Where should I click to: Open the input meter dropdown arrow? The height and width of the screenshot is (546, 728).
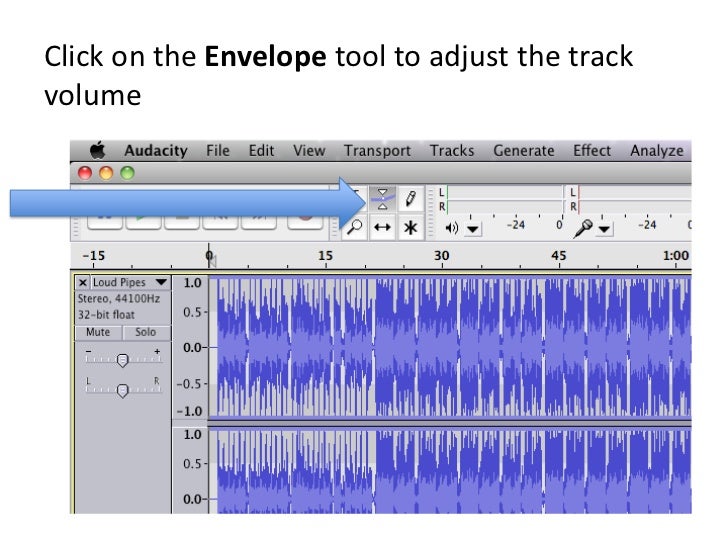(604, 229)
